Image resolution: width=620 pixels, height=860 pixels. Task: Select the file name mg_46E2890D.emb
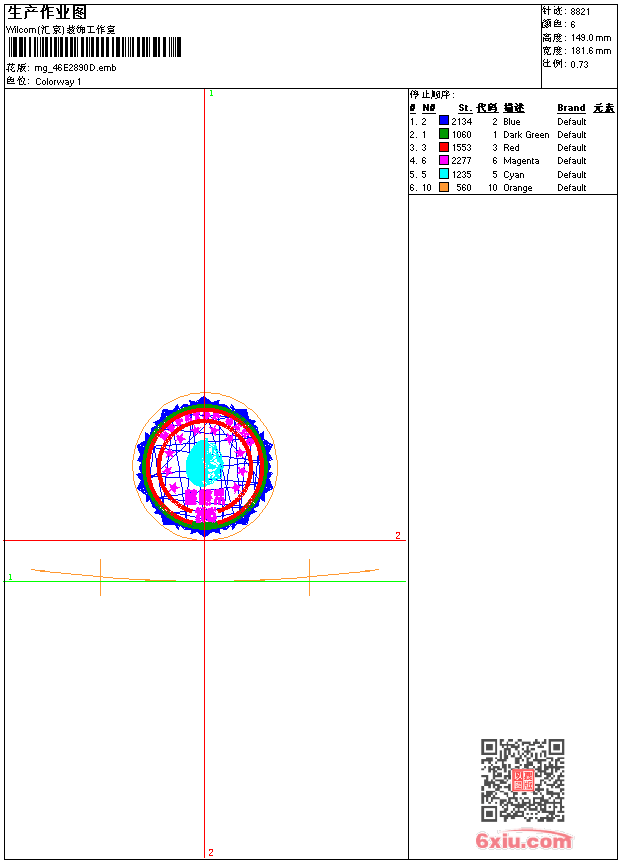pyautogui.click(x=75, y=68)
